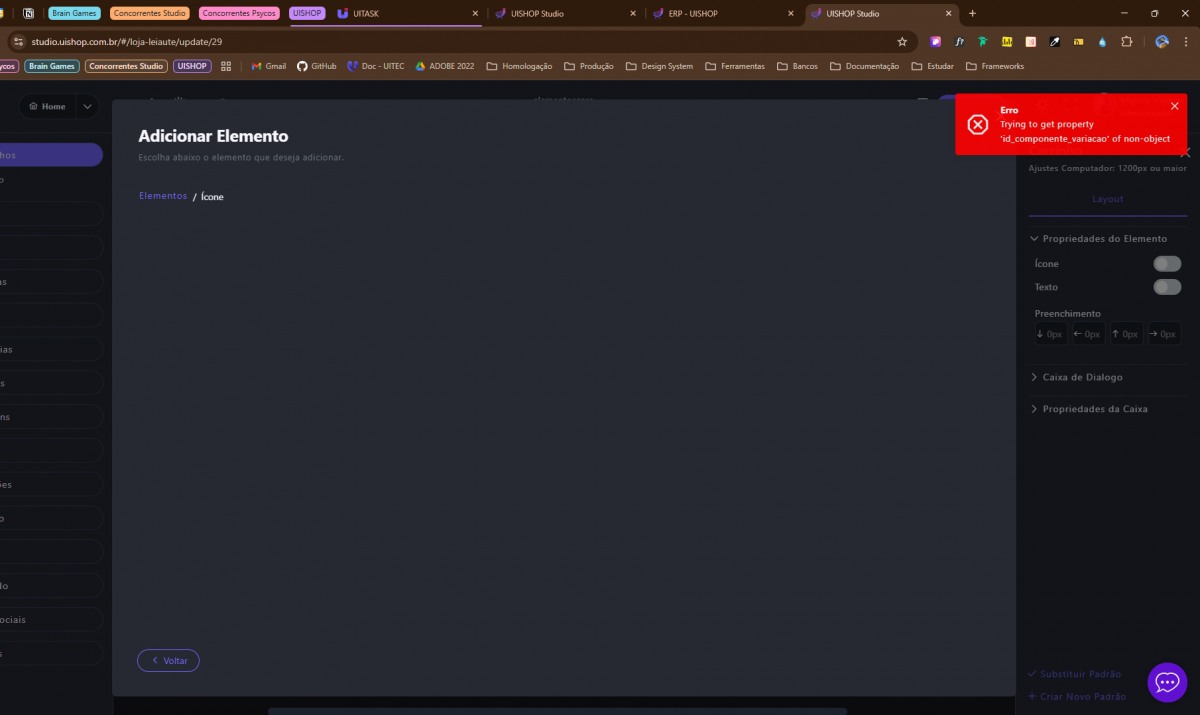Click the Chrome profile avatar
This screenshot has height=715, width=1200.
pyautogui.click(x=1162, y=42)
